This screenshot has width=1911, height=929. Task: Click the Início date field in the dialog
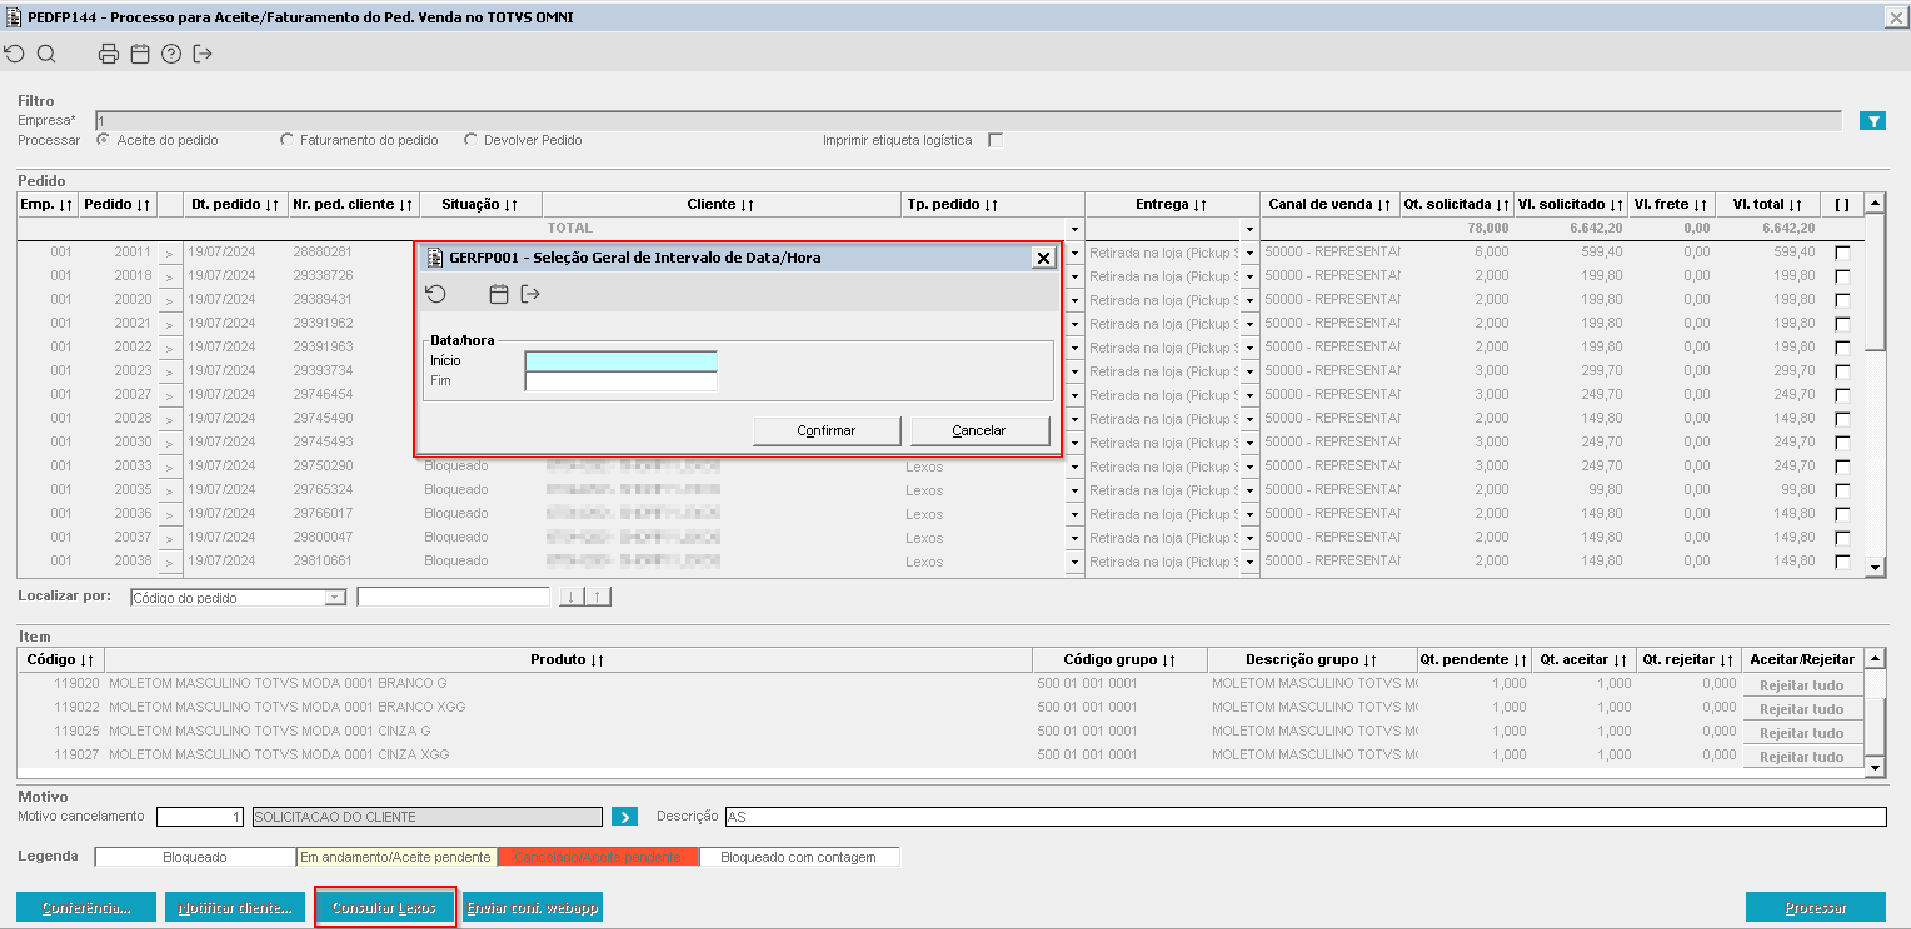(x=621, y=361)
